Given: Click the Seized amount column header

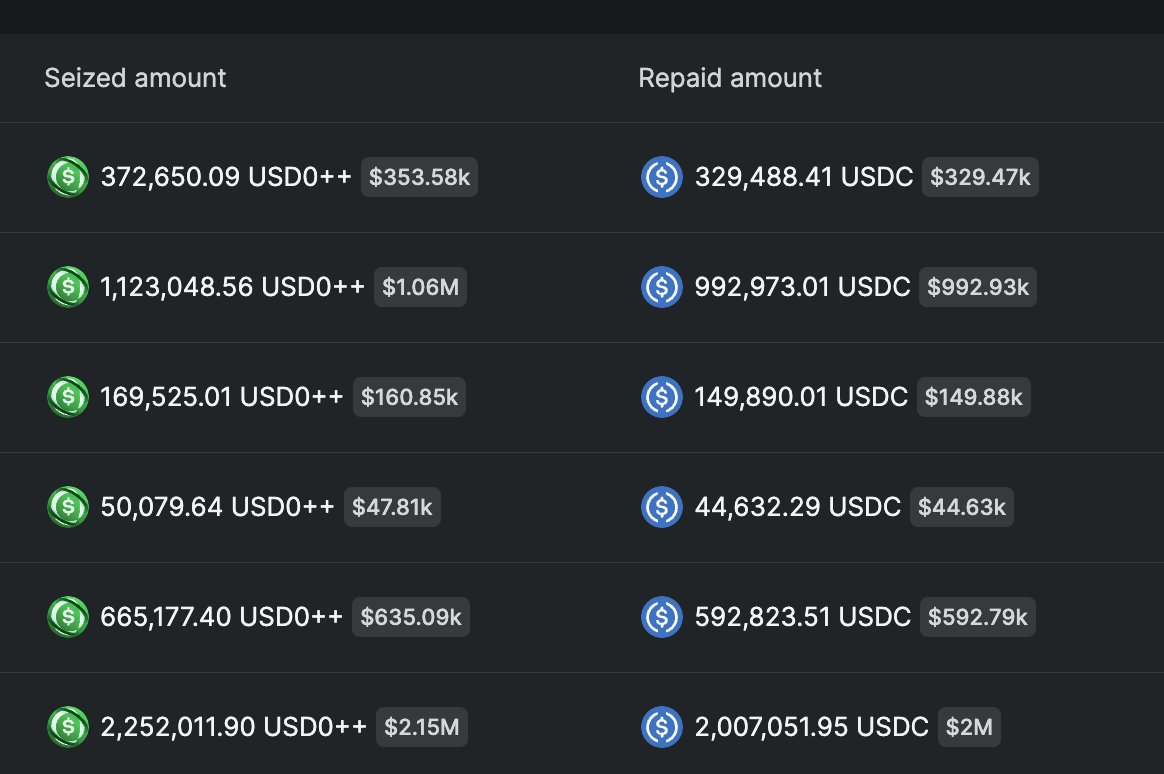Looking at the screenshot, I should pyautogui.click(x=135, y=78).
